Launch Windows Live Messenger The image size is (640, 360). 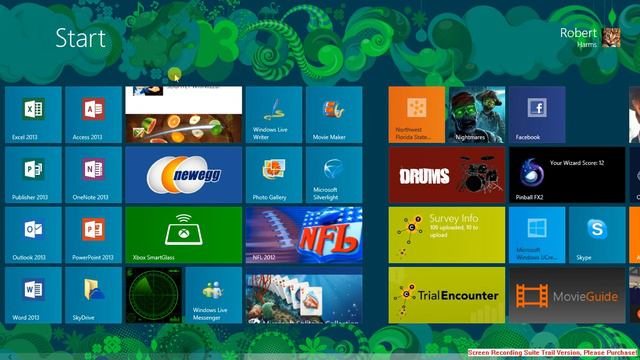click(214, 295)
